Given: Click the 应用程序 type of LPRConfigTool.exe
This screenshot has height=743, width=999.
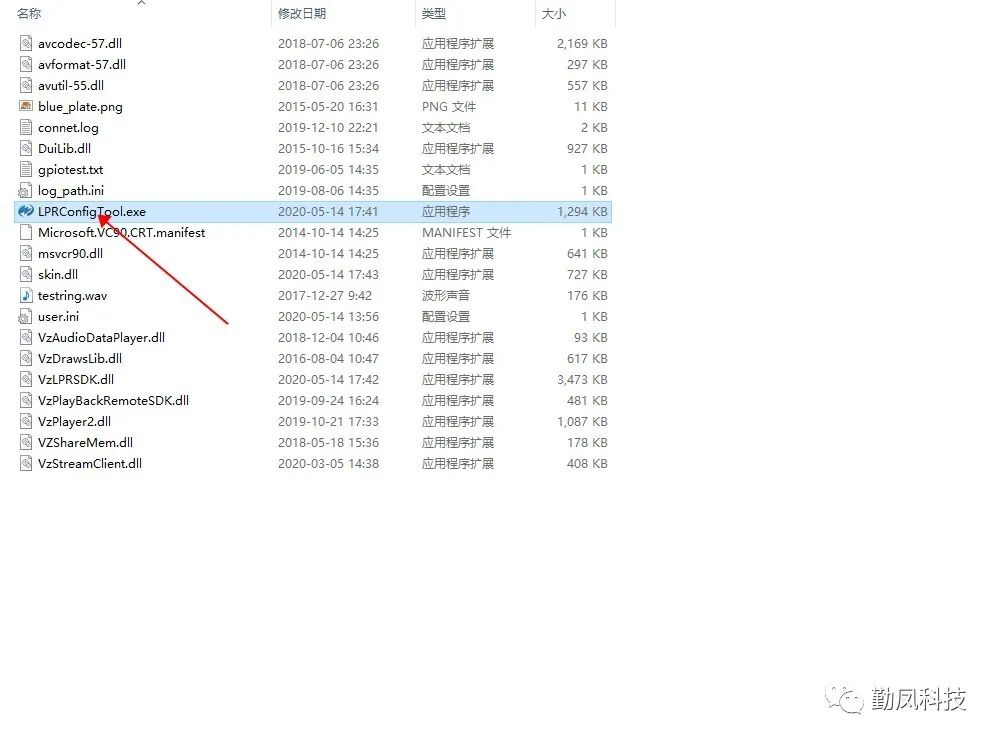Looking at the screenshot, I should pyautogui.click(x=446, y=212).
